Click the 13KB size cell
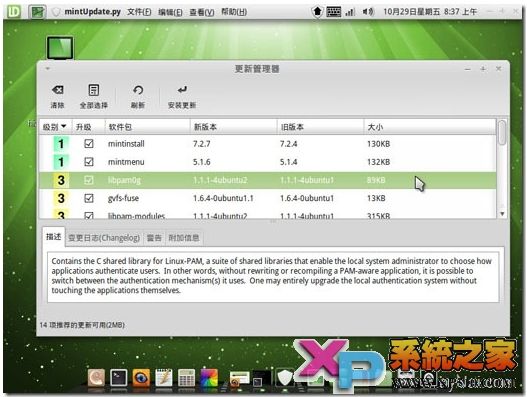Image resolution: width=527 pixels, height=397 pixels. tap(376, 198)
